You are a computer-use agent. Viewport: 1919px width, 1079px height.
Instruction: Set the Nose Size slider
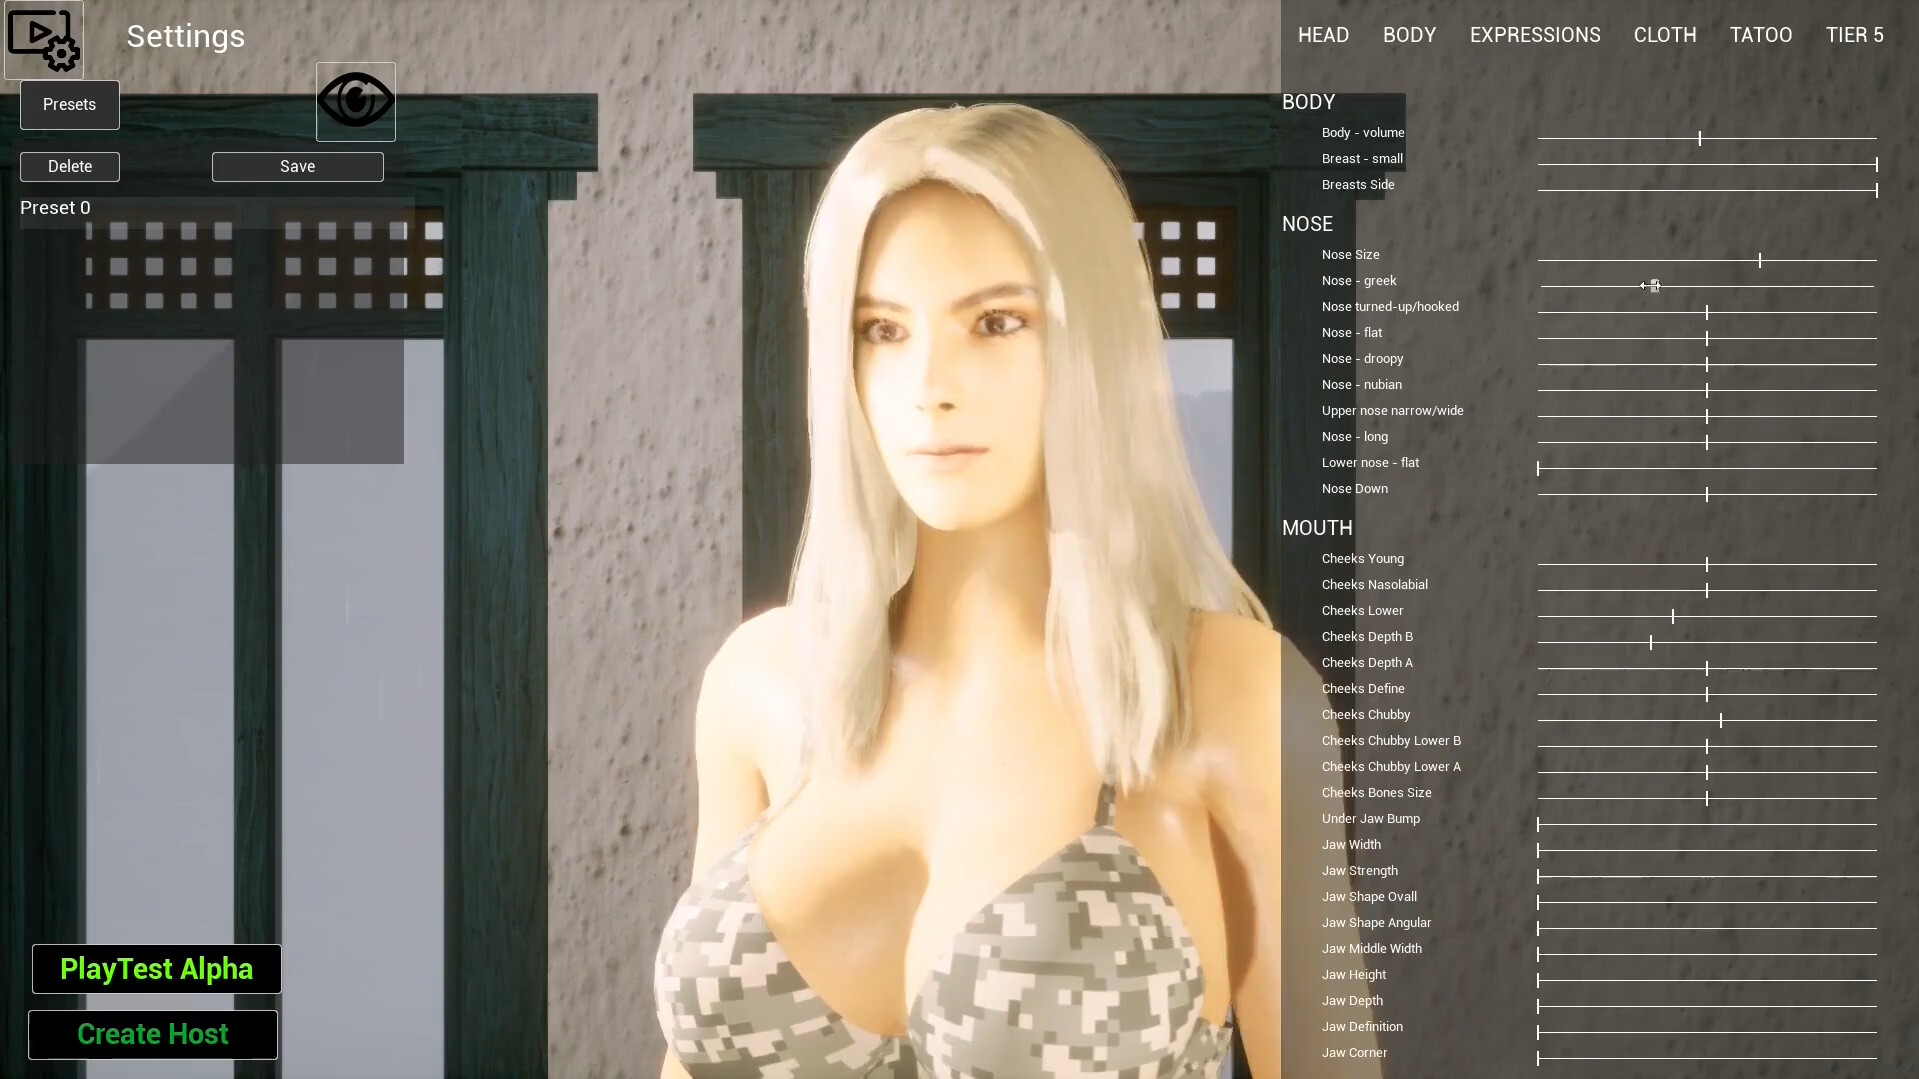(1760, 260)
